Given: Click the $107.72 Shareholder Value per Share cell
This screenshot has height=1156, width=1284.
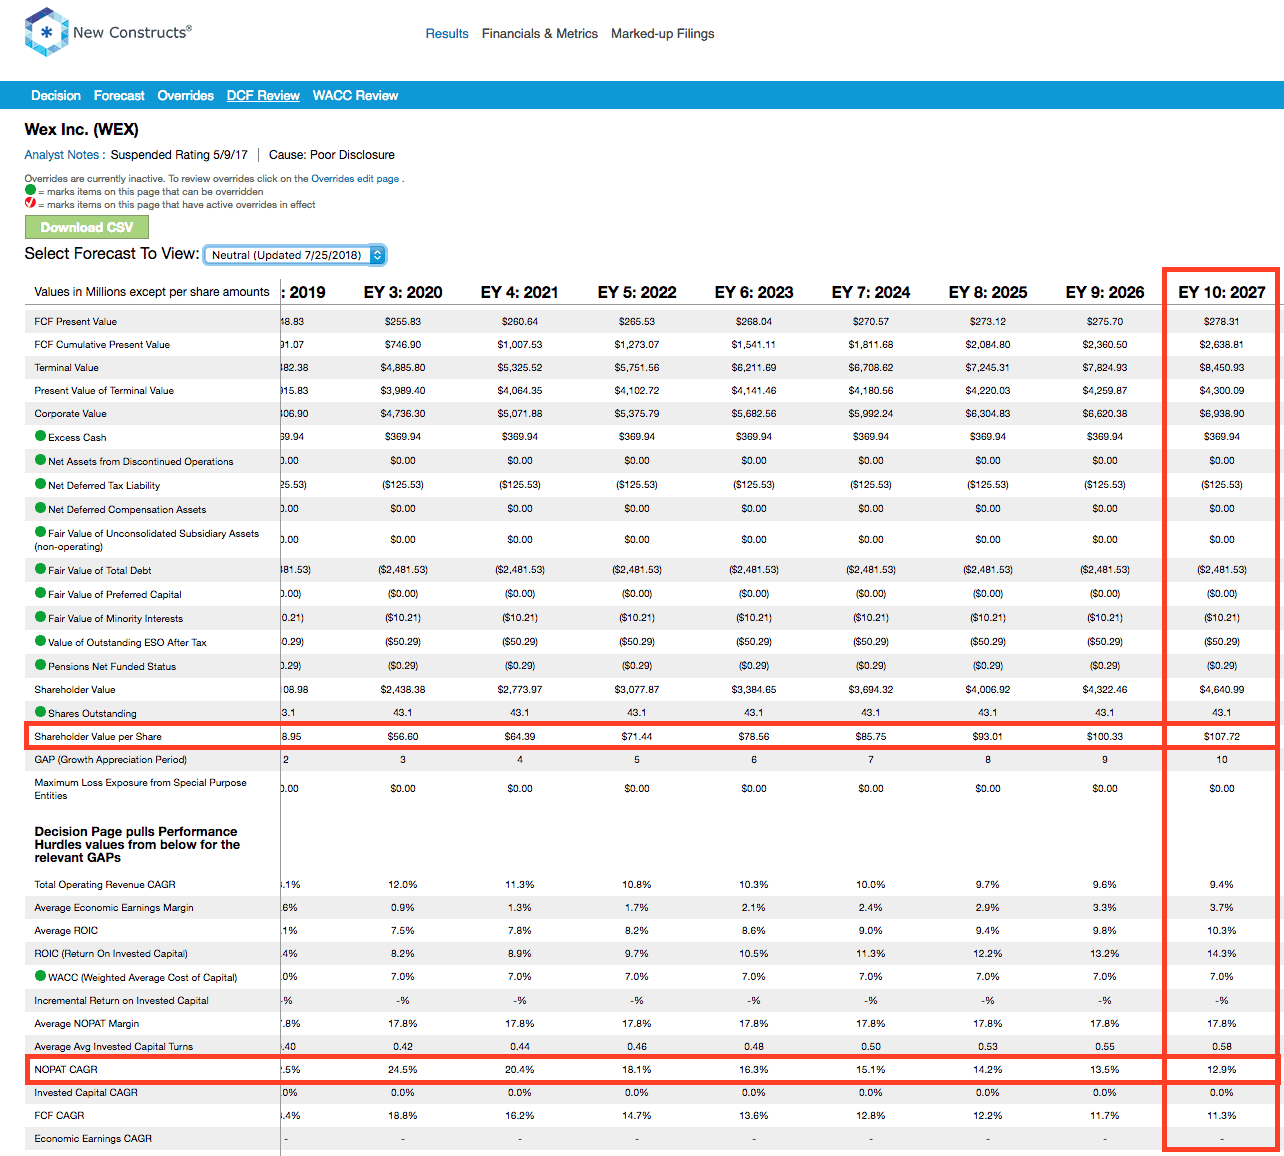Looking at the screenshot, I should (x=1222, y=736).
